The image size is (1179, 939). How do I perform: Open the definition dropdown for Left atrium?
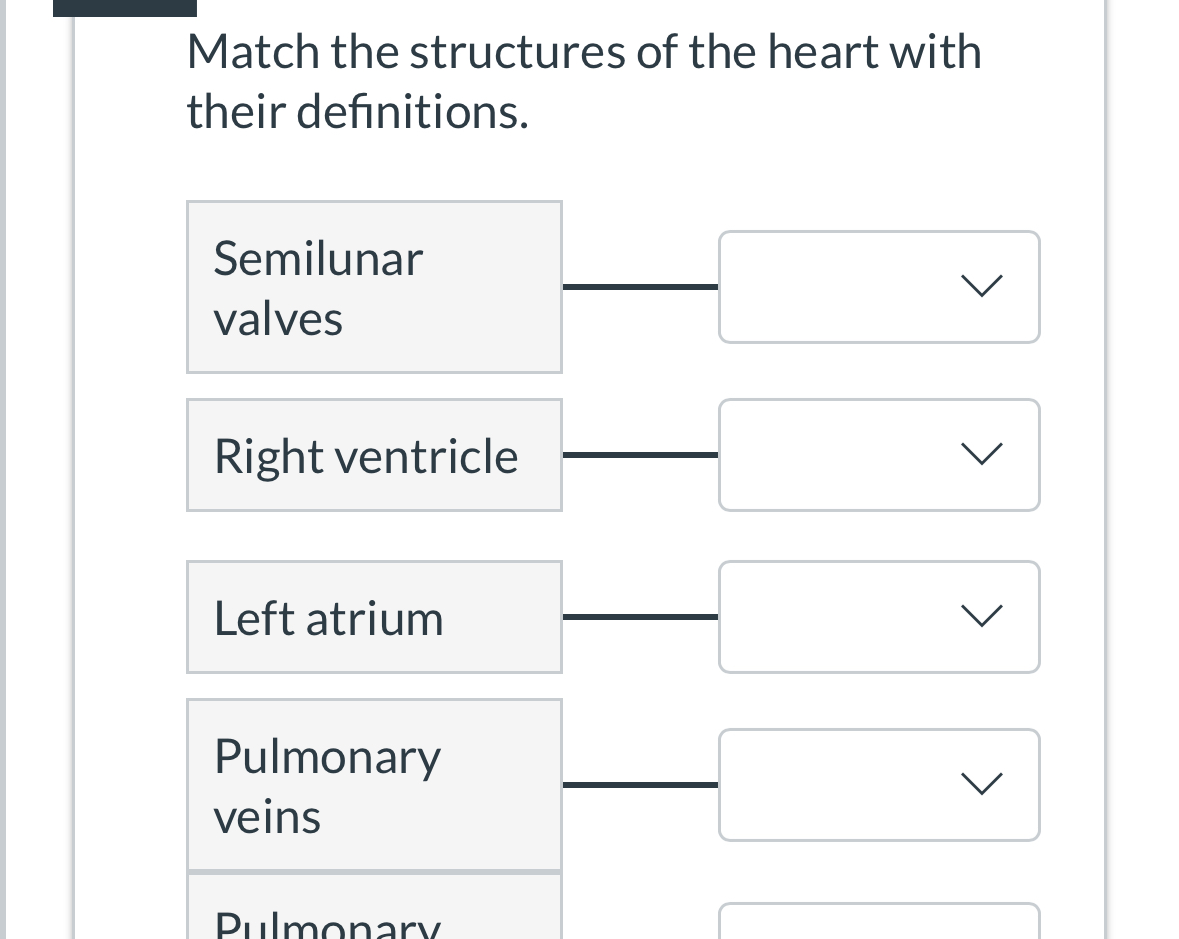tap(879, 617)
